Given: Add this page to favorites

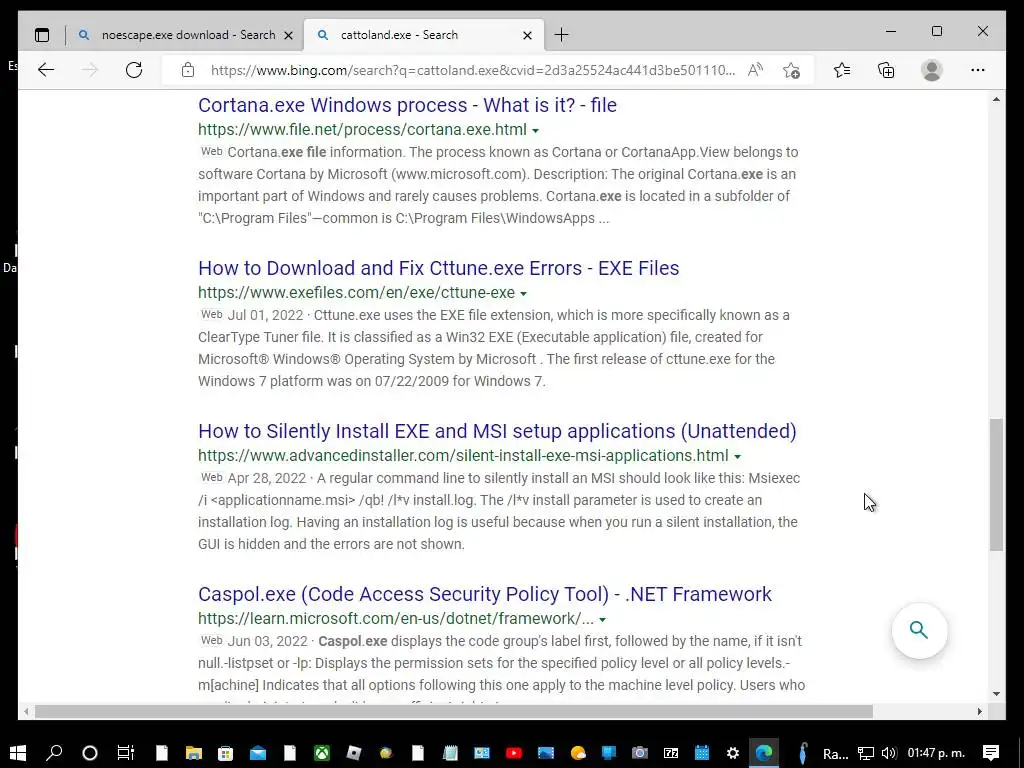Looking at the screenshot, I should [x=792, y=70].
